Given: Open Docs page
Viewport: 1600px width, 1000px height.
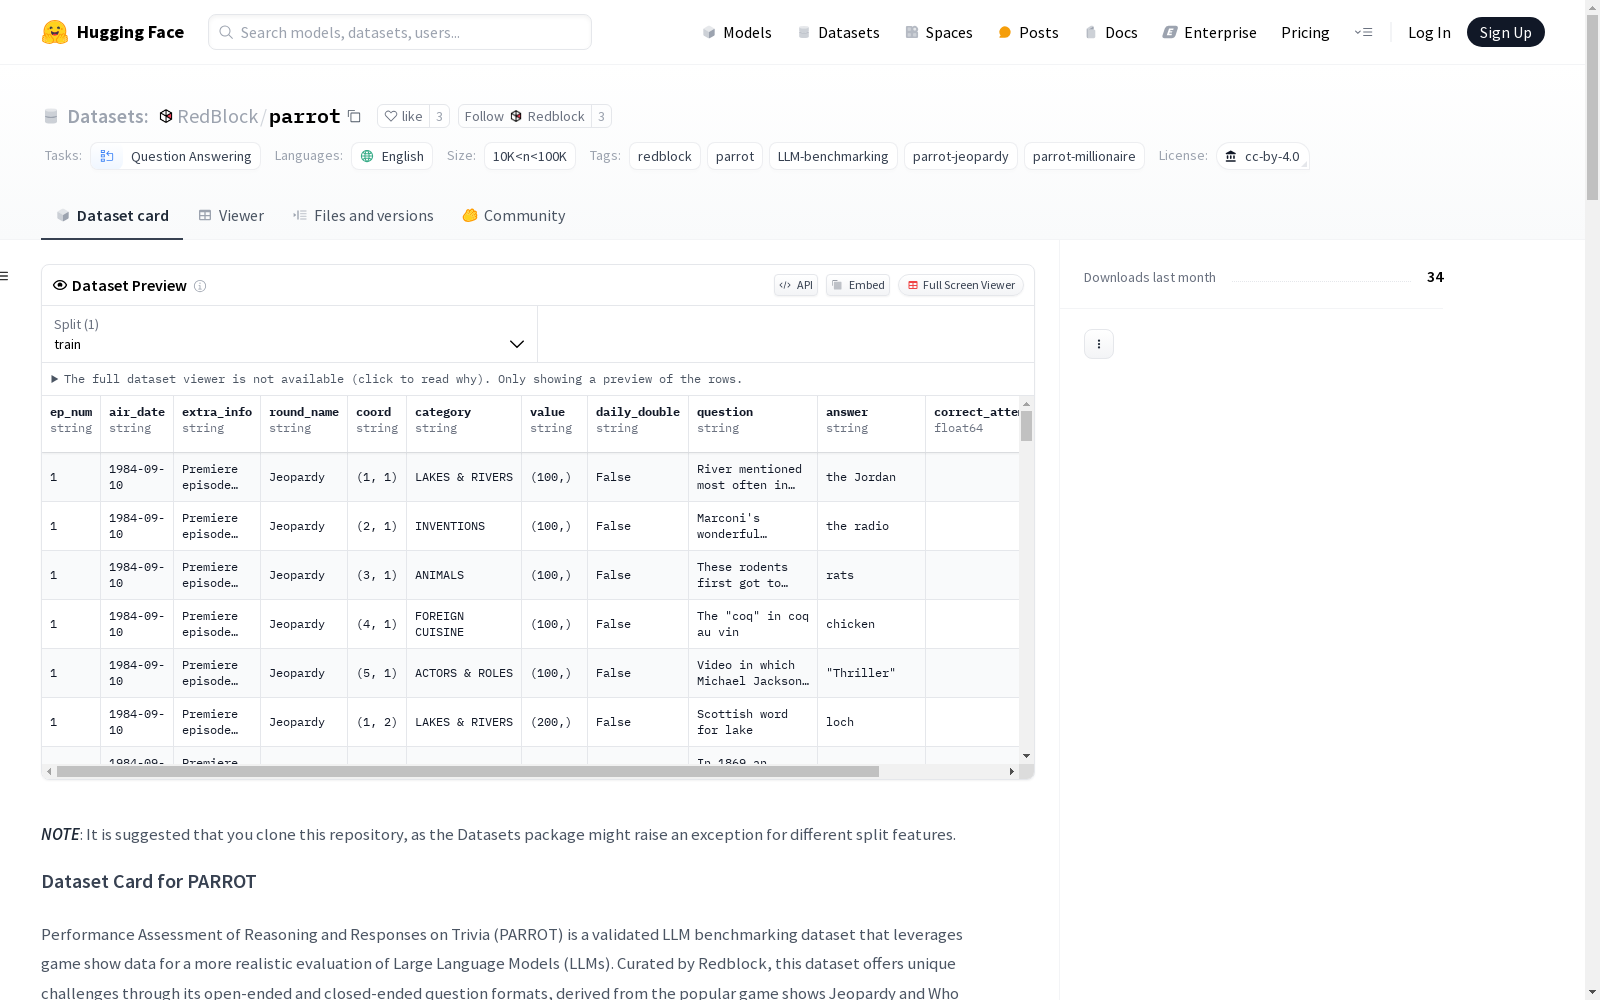Looking at the screenshot, I should (x=1111, y=32).
